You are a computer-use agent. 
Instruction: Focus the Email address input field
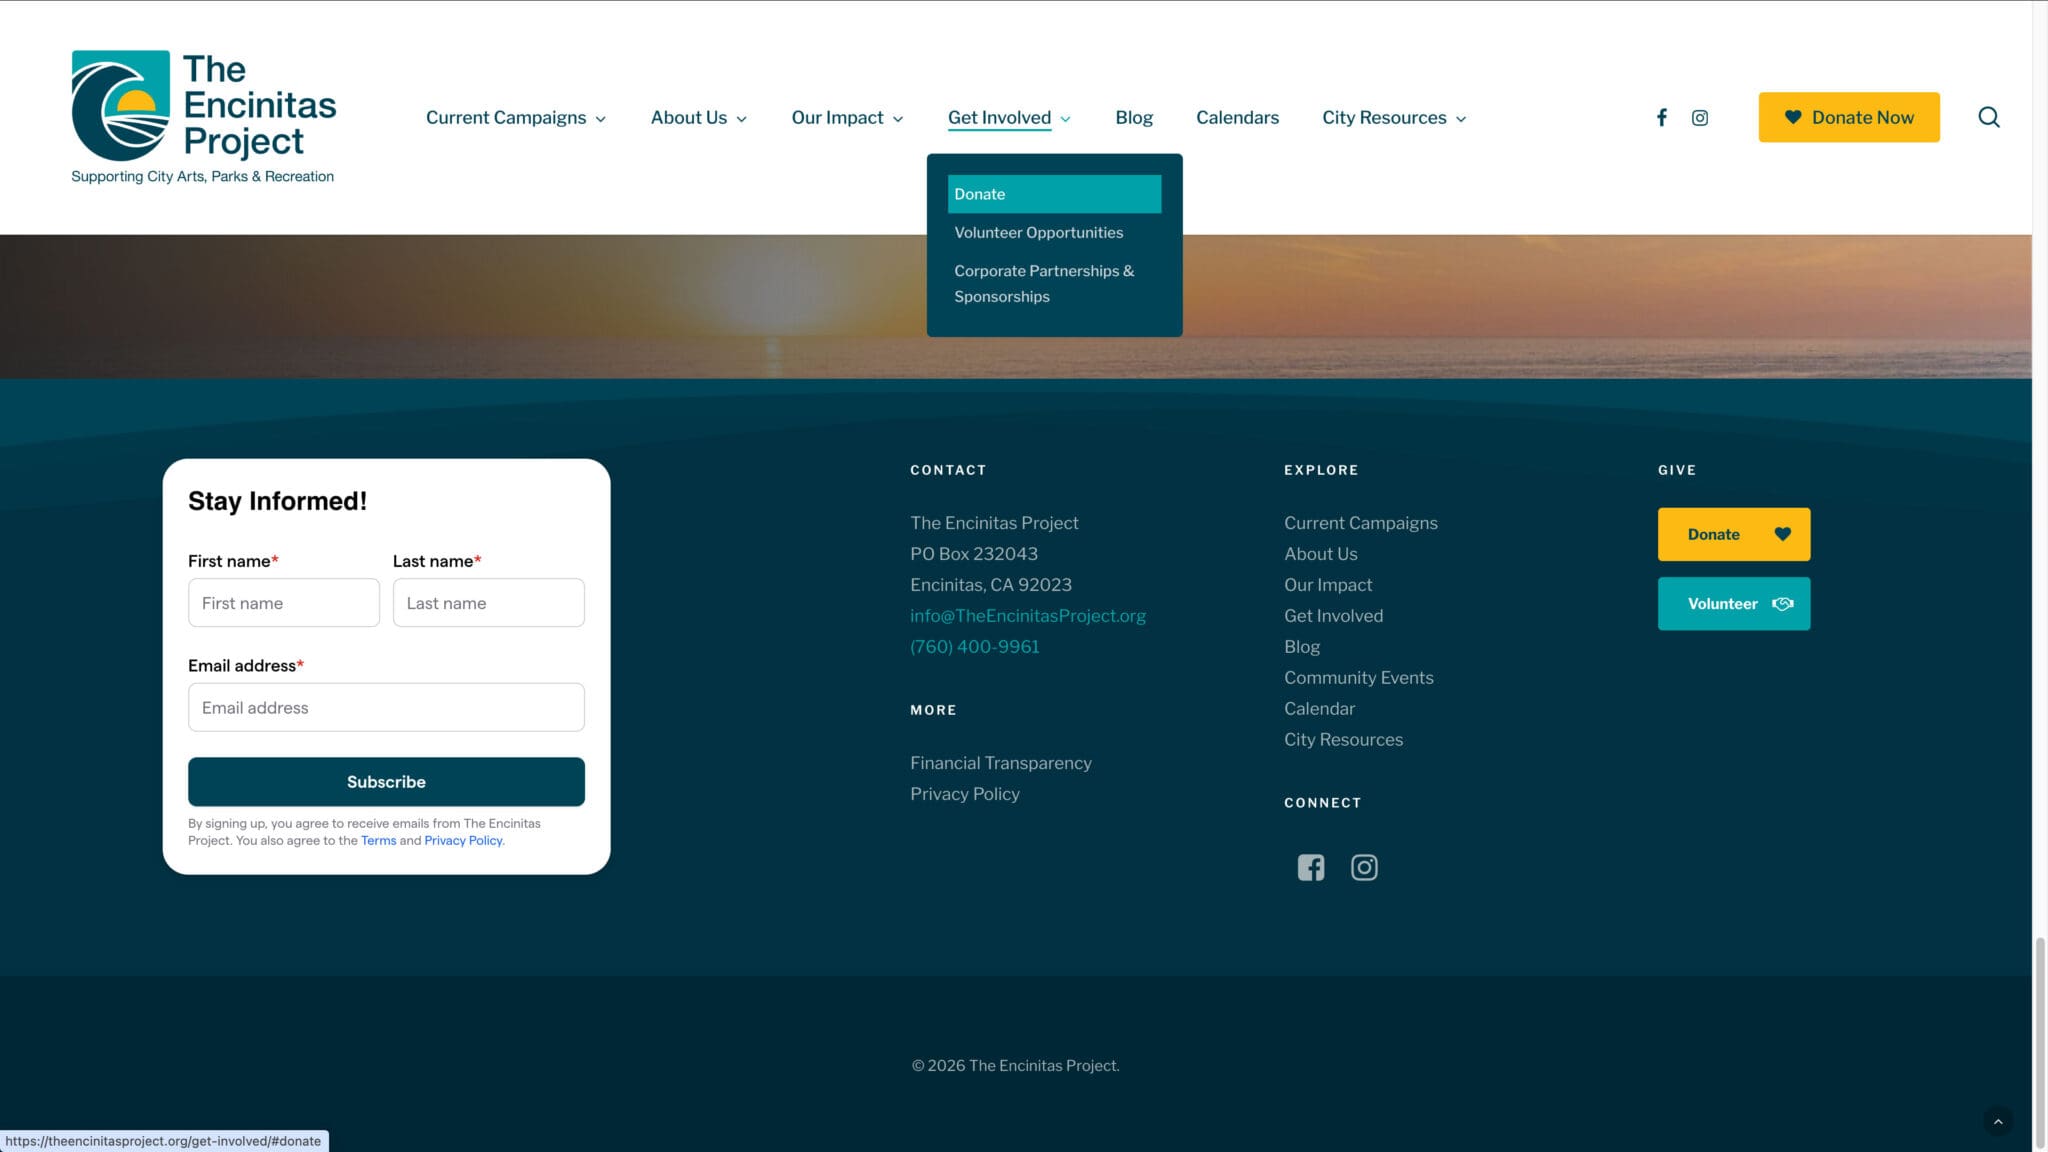pos(386,708)
